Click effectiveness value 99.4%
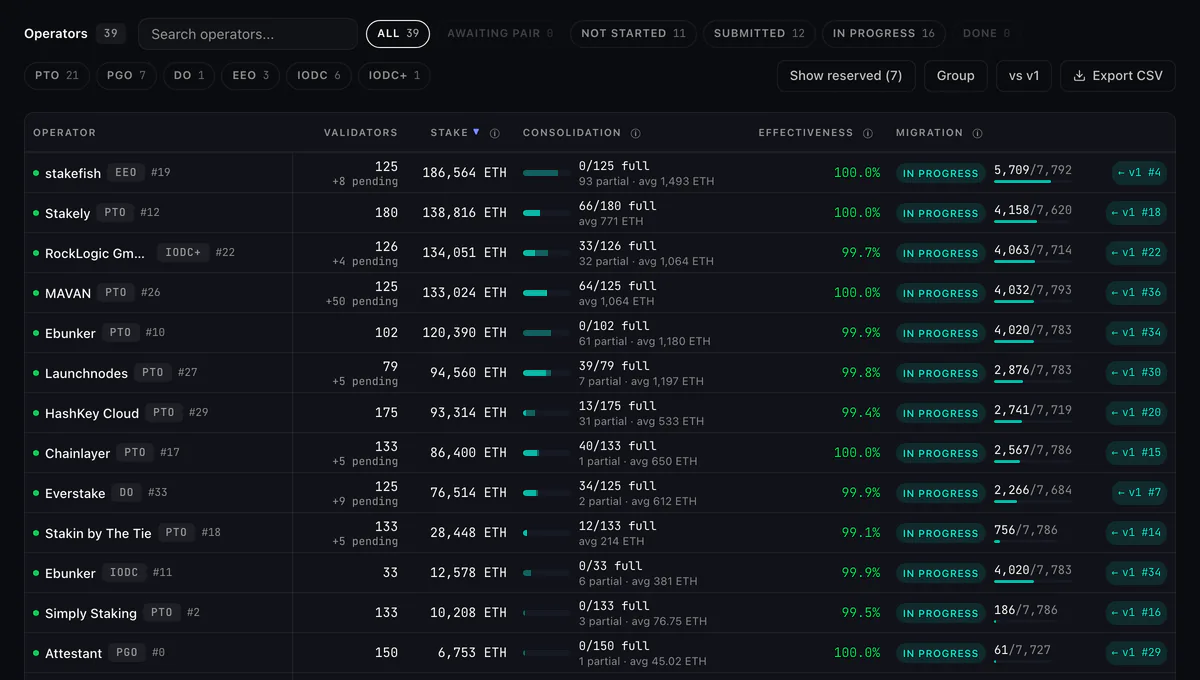 pos(861,413)
